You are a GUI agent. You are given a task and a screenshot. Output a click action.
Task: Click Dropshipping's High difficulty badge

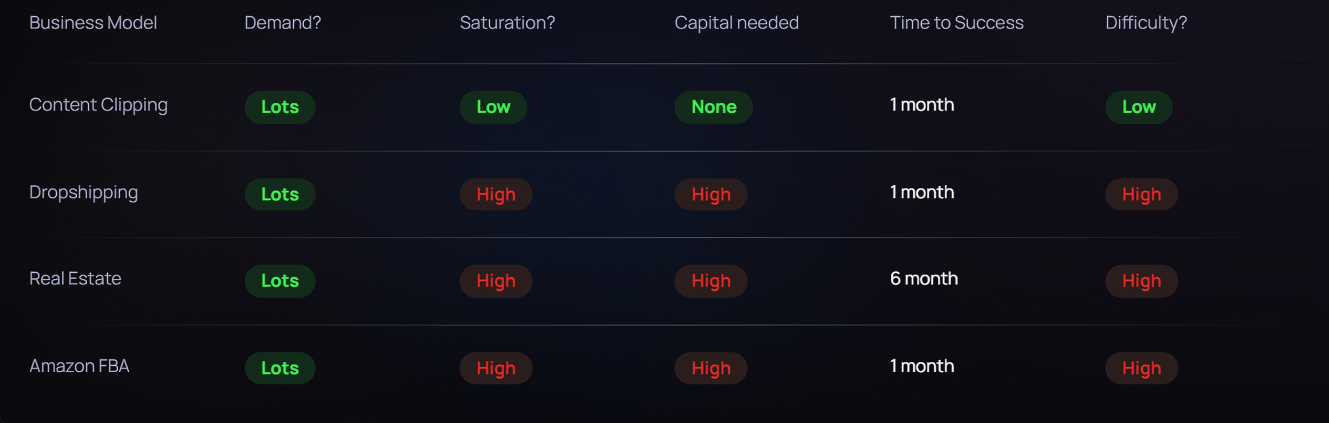1141,194
